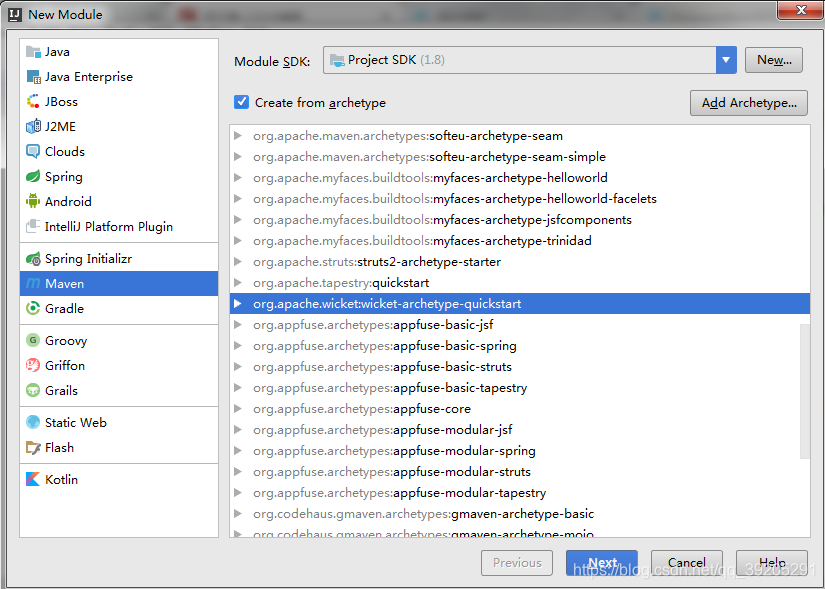Click the Gradle icon
This screenshot has width=825, height=589.
click(x=33, y=308)
